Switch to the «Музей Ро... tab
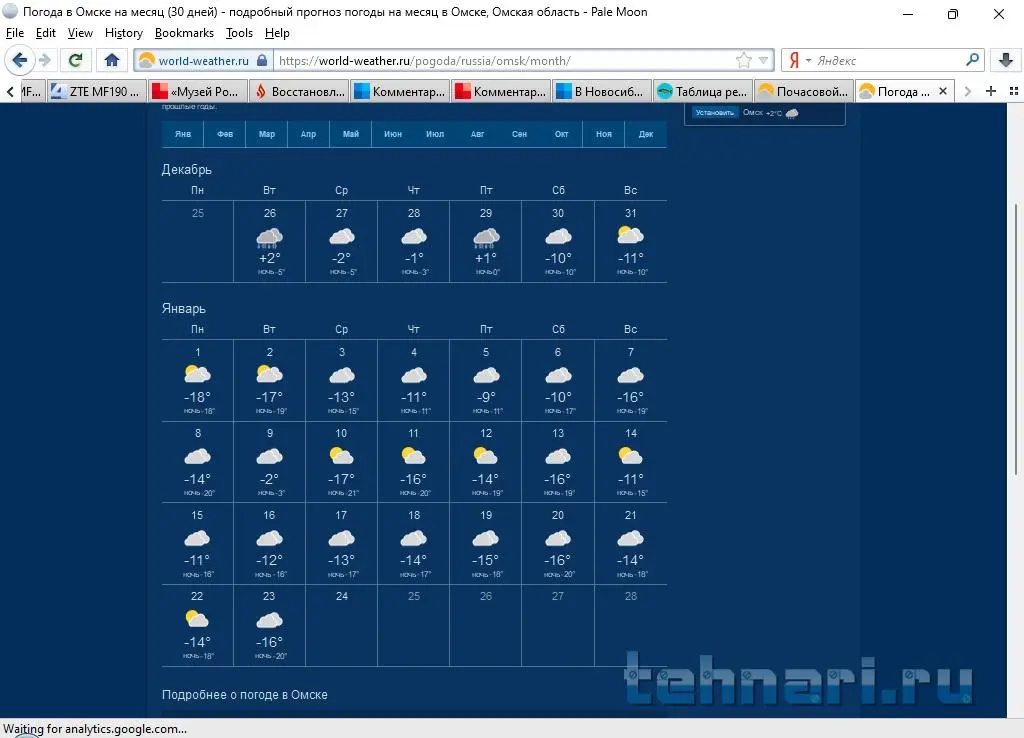1024x738 pixels. 198,91
